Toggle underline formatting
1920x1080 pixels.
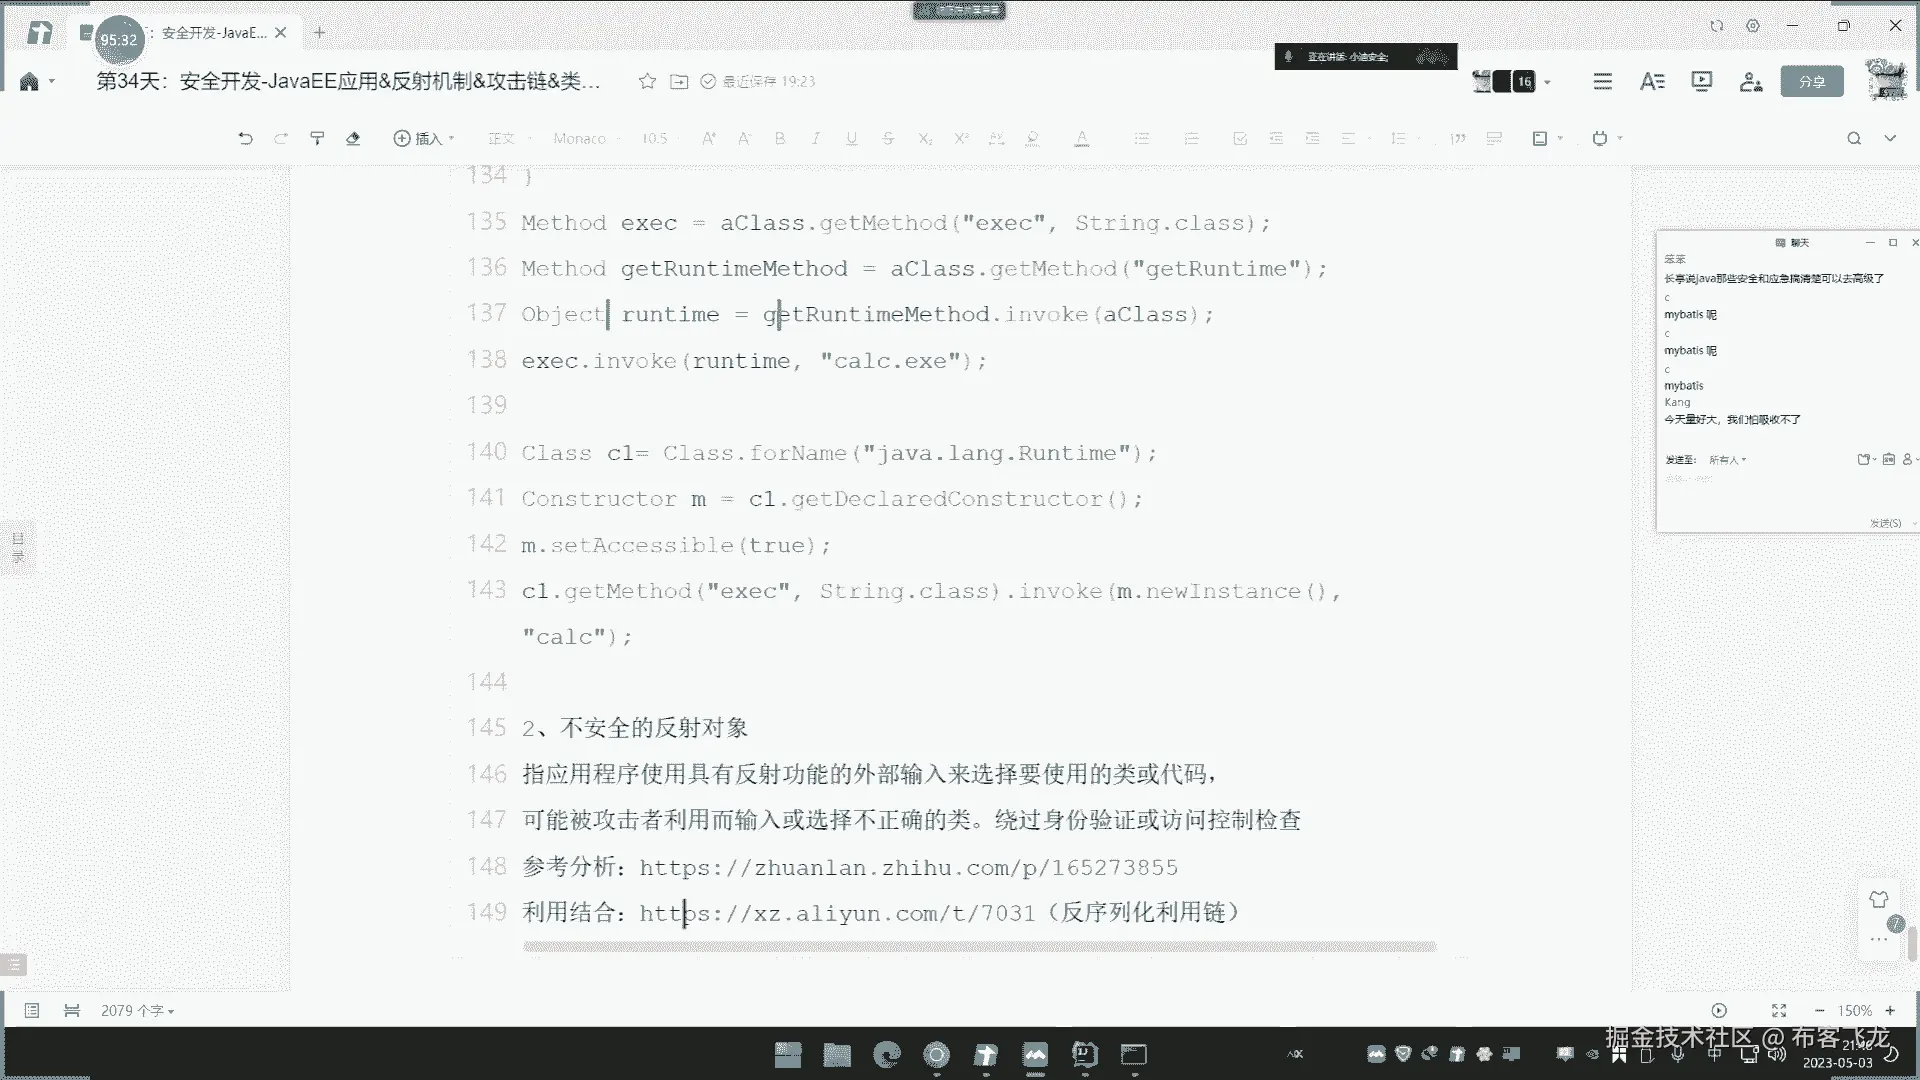[x=852, y=138]
